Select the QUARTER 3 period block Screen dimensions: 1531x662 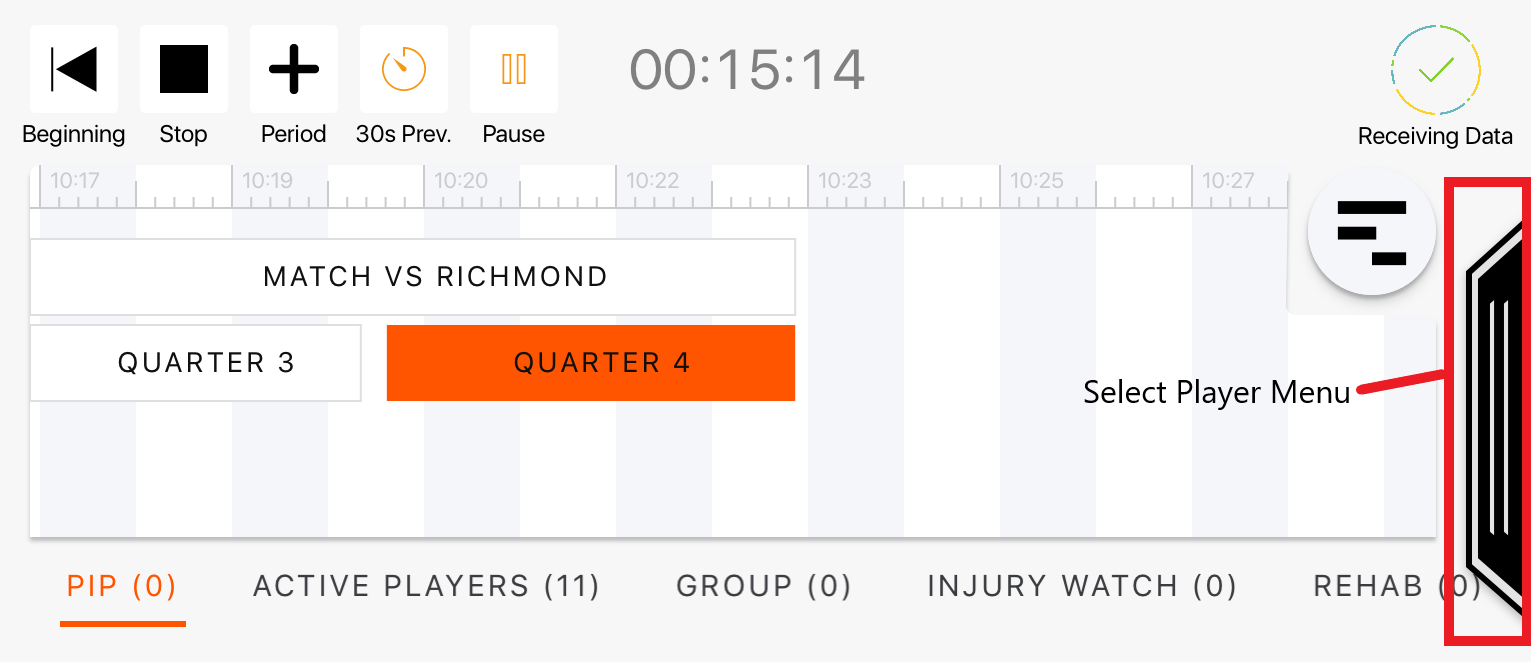[196, 363]
